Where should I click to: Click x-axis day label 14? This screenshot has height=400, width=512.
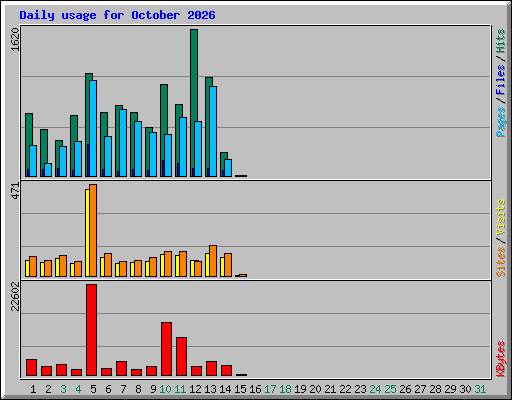[225, 389]
